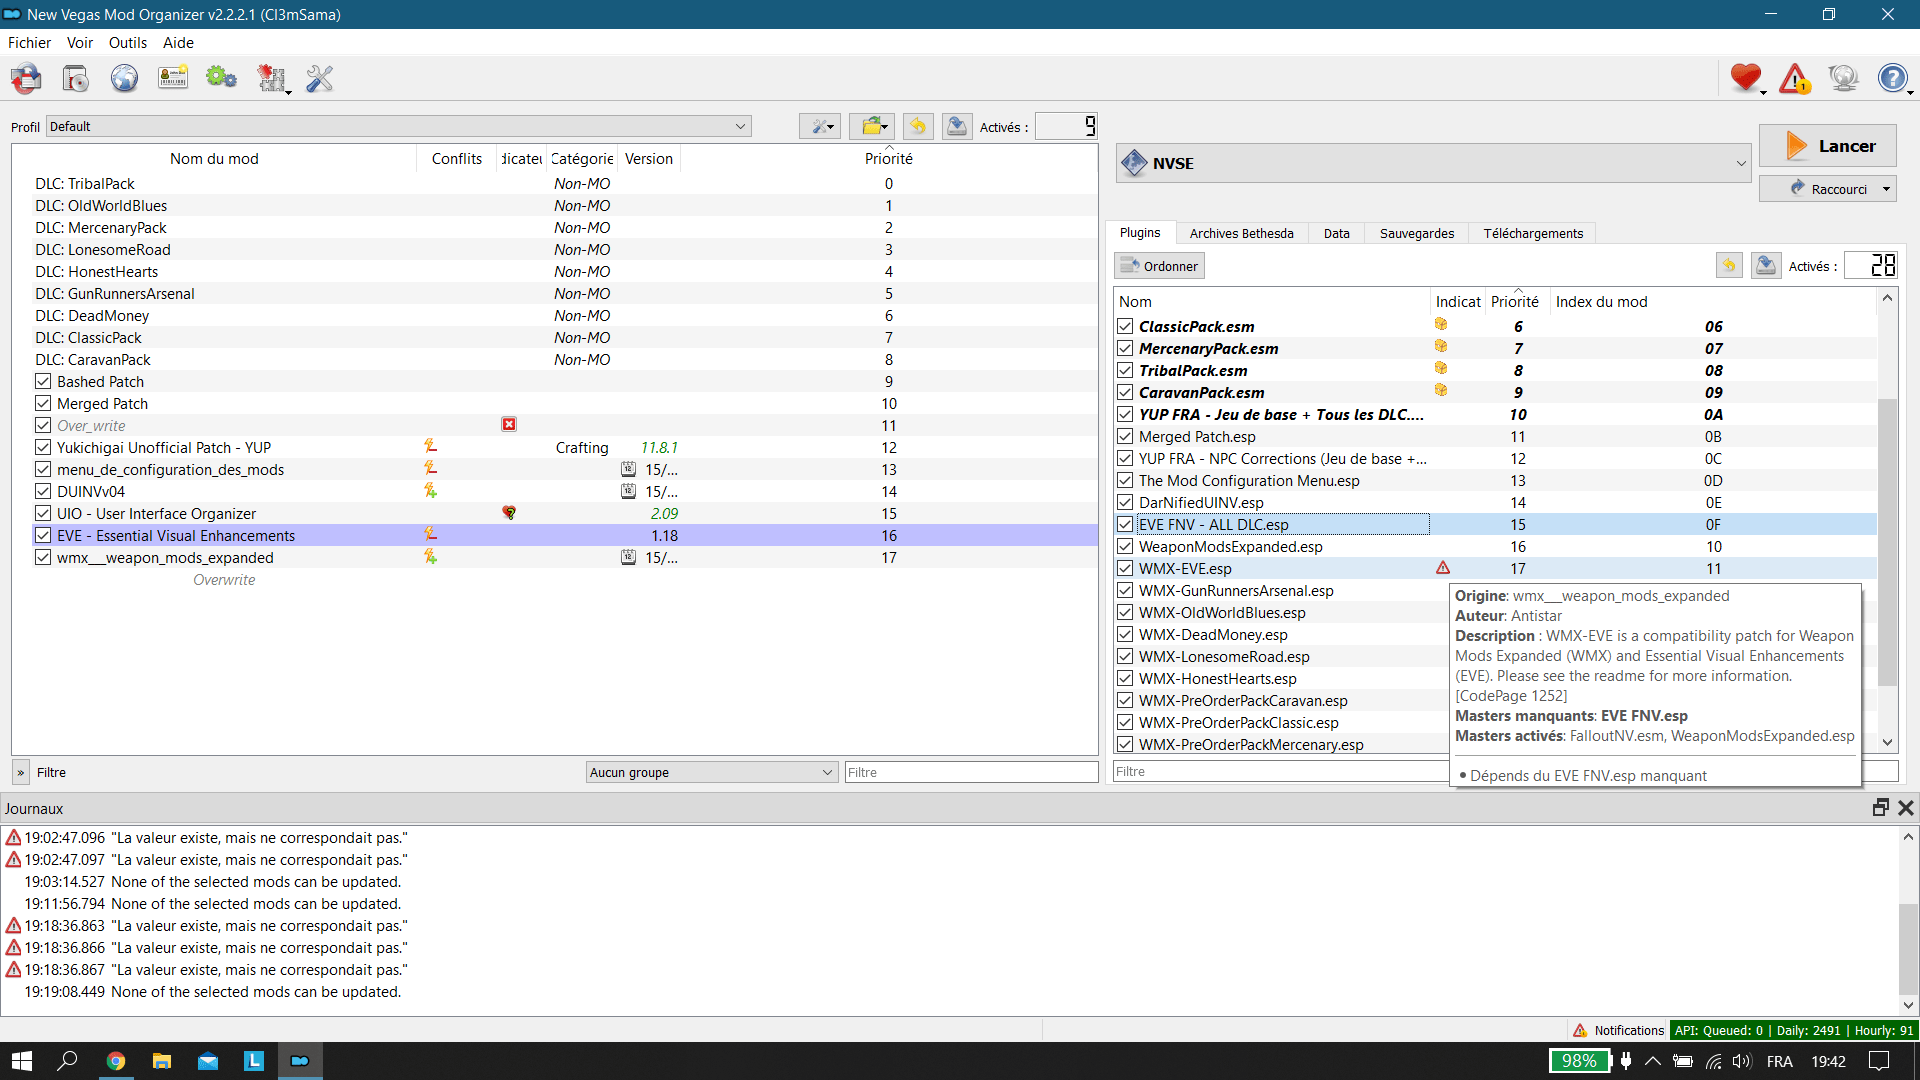Create plugin list backup icon
1920x1080 pixels.
[1766, 265]
